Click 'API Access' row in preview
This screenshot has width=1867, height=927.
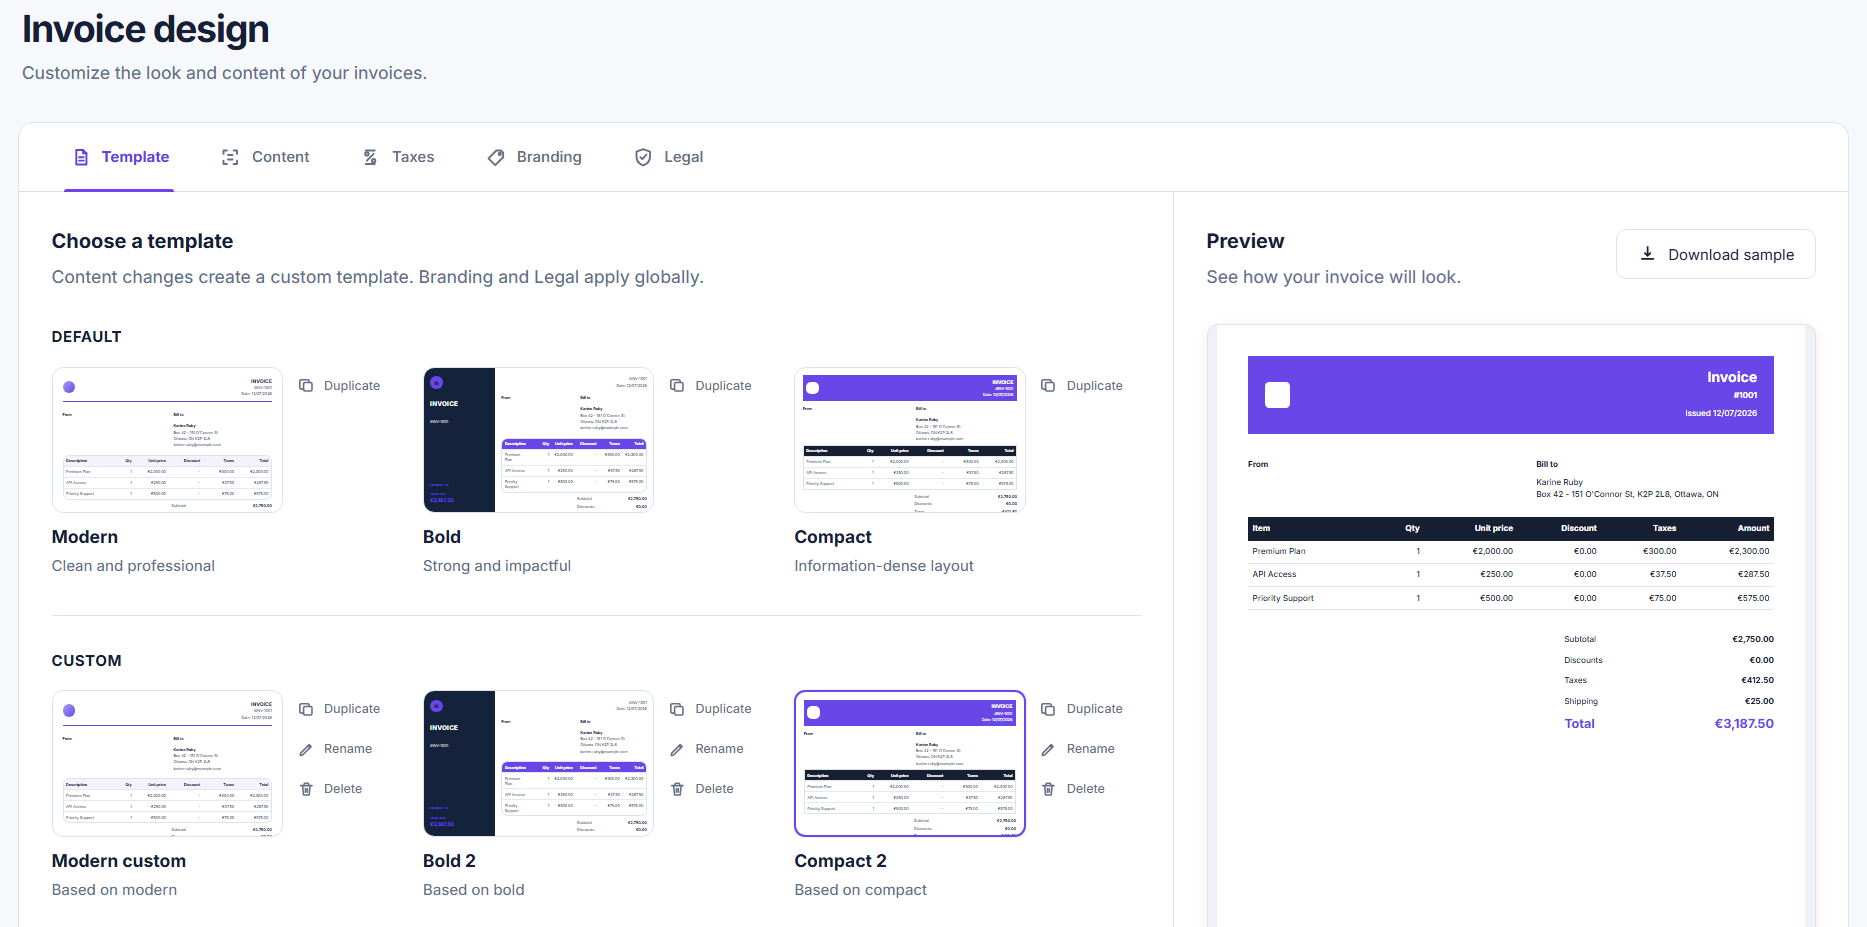[x=1510, y=574]
